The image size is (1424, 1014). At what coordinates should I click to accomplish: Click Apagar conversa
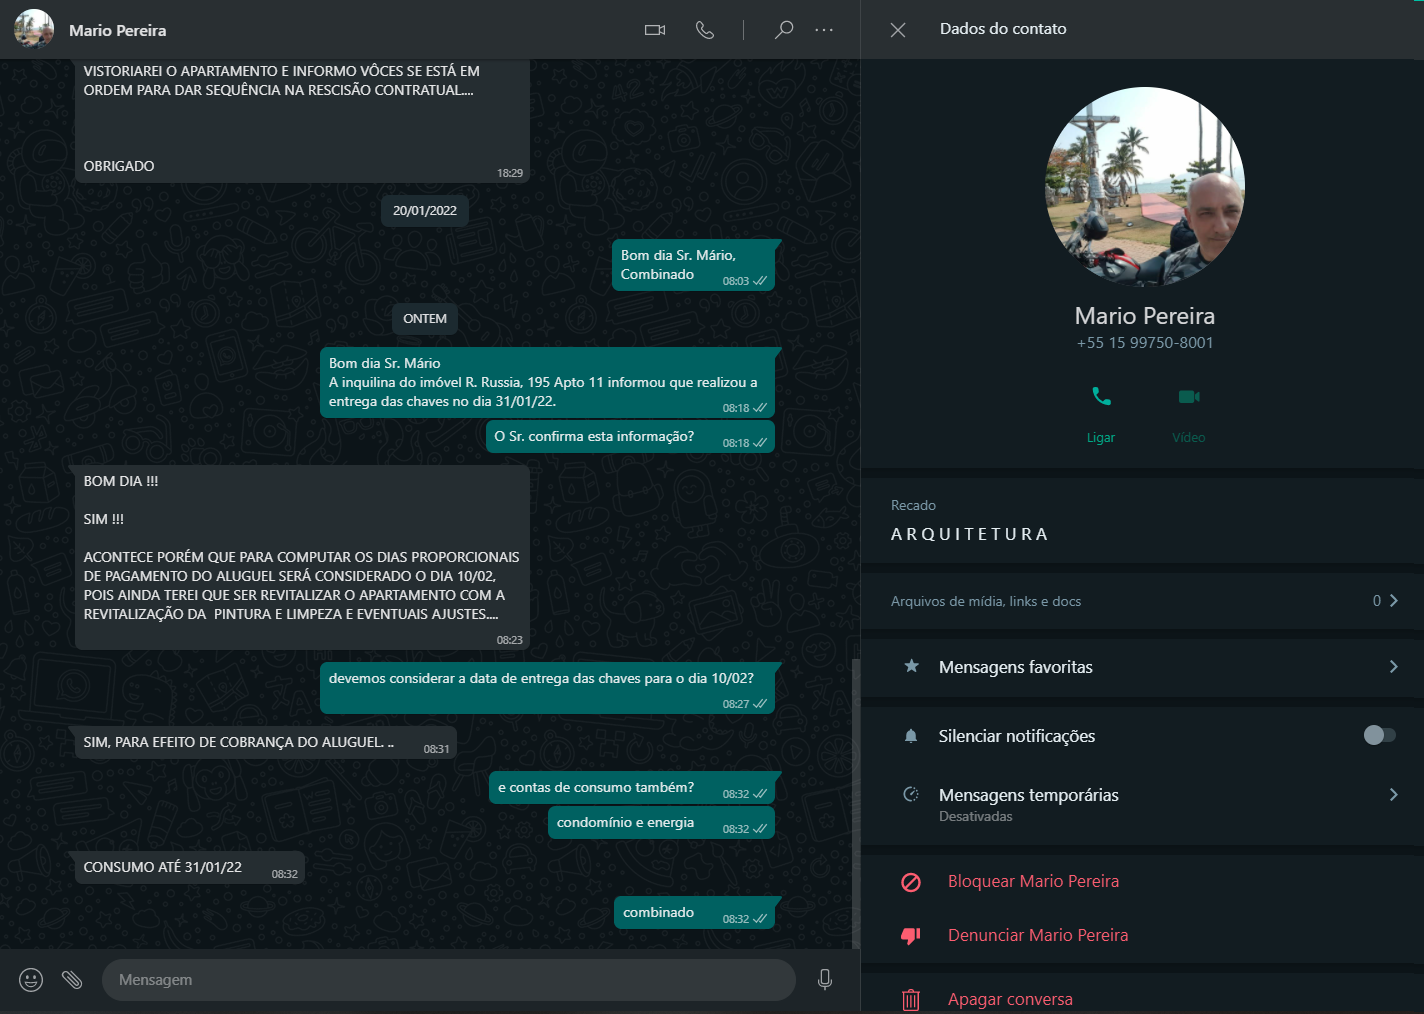(1010, 999)
